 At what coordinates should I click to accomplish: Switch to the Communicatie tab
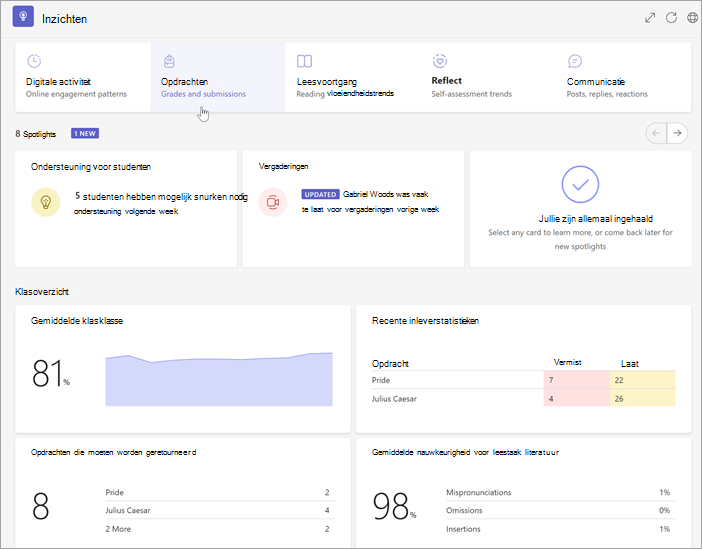(623, 77)
